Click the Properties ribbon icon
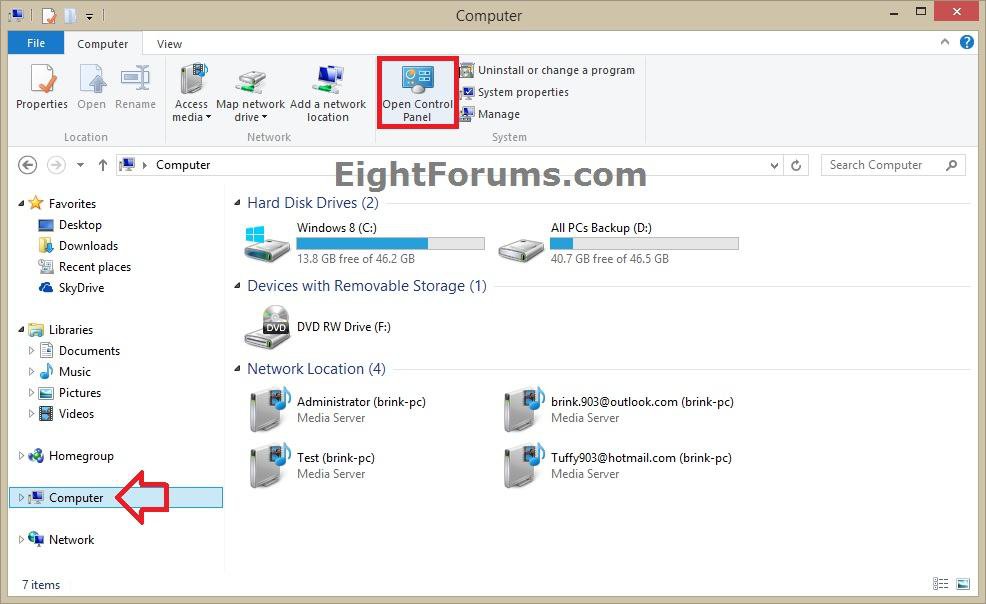This screenshot has height=604, width=986. [42, 87]
